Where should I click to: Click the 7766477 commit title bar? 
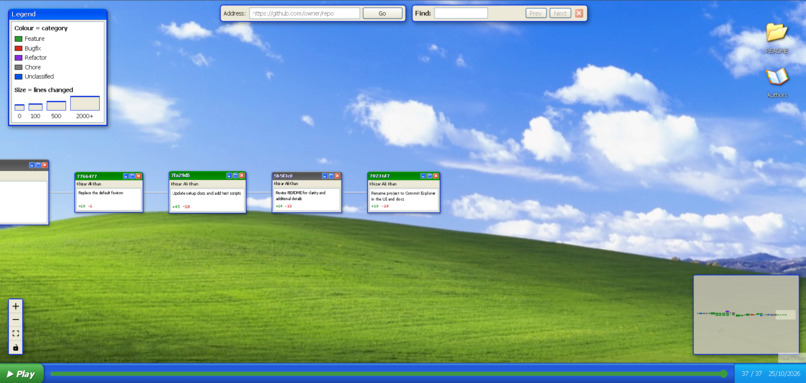pyautogui.click(x=108, y=176)
